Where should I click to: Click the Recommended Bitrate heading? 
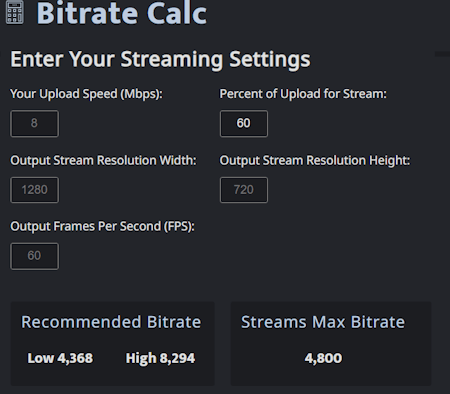coord(111,322)
